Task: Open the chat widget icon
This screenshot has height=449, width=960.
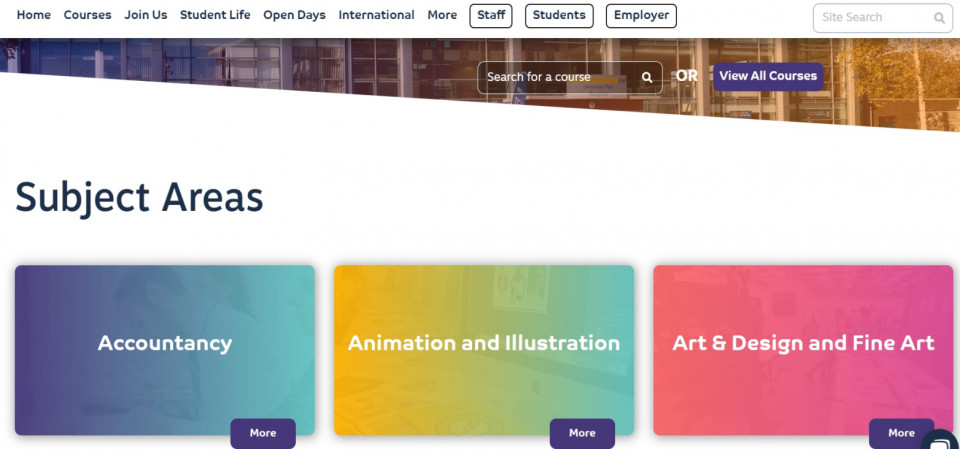Action: pos(942,440)
